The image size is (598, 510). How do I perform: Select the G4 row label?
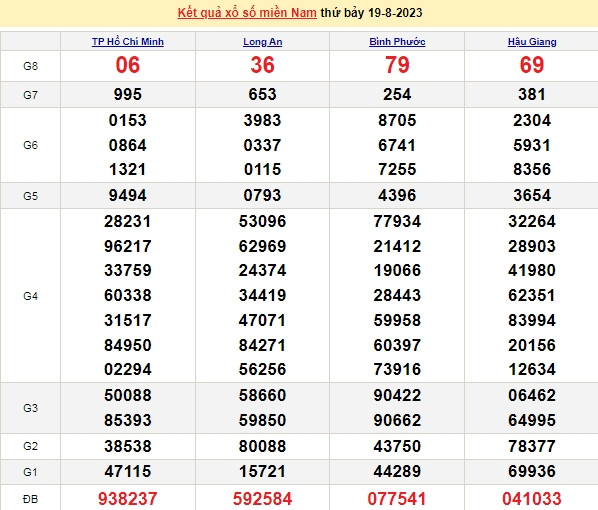pyautogui.click(x=31, y=296)
